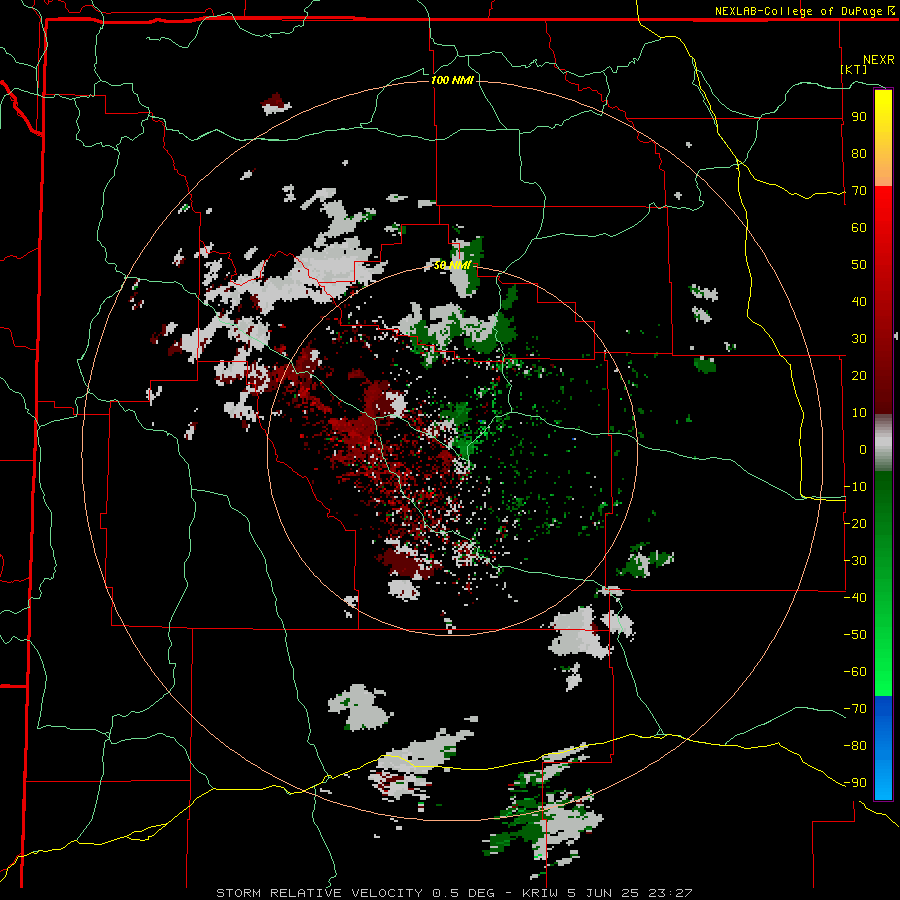Pick the blue segment of the color bar
Image resolution: width=900 pixels, height=900 pixels.
coord(883,747)
